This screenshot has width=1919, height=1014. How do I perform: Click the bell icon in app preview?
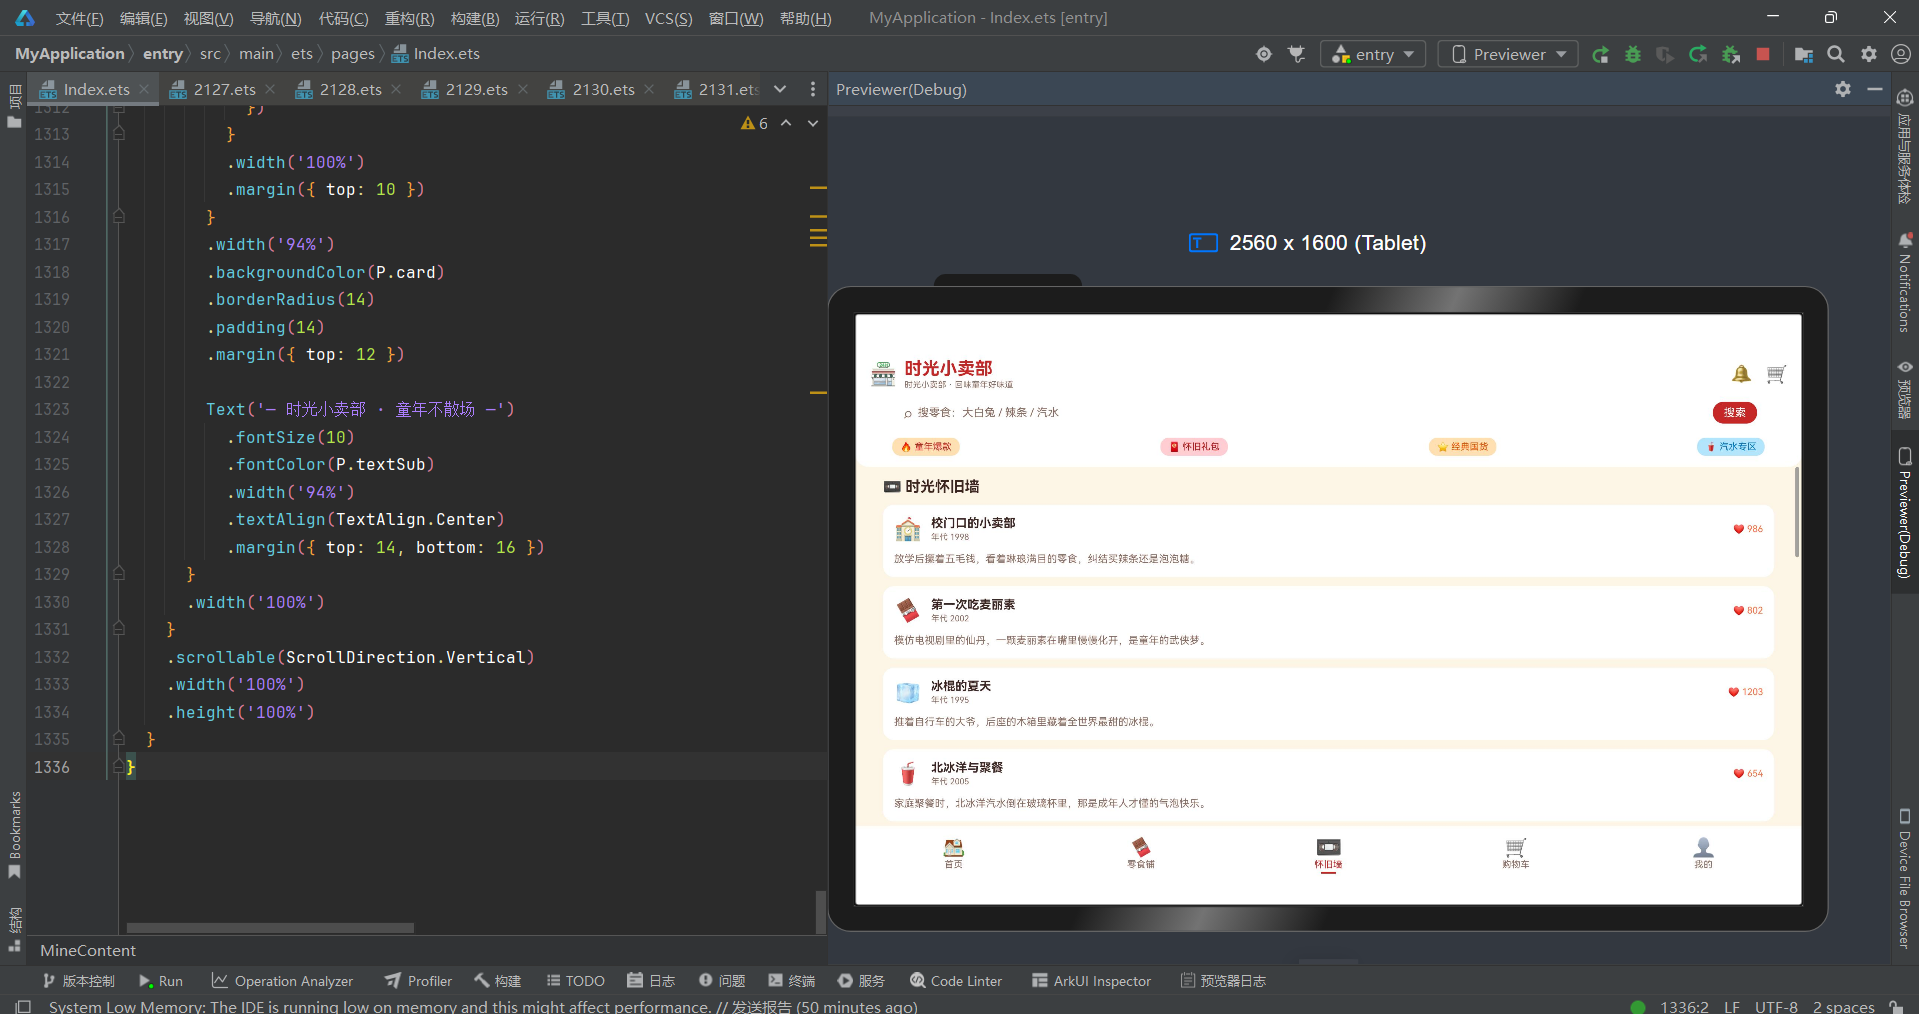click(1741, 373)
